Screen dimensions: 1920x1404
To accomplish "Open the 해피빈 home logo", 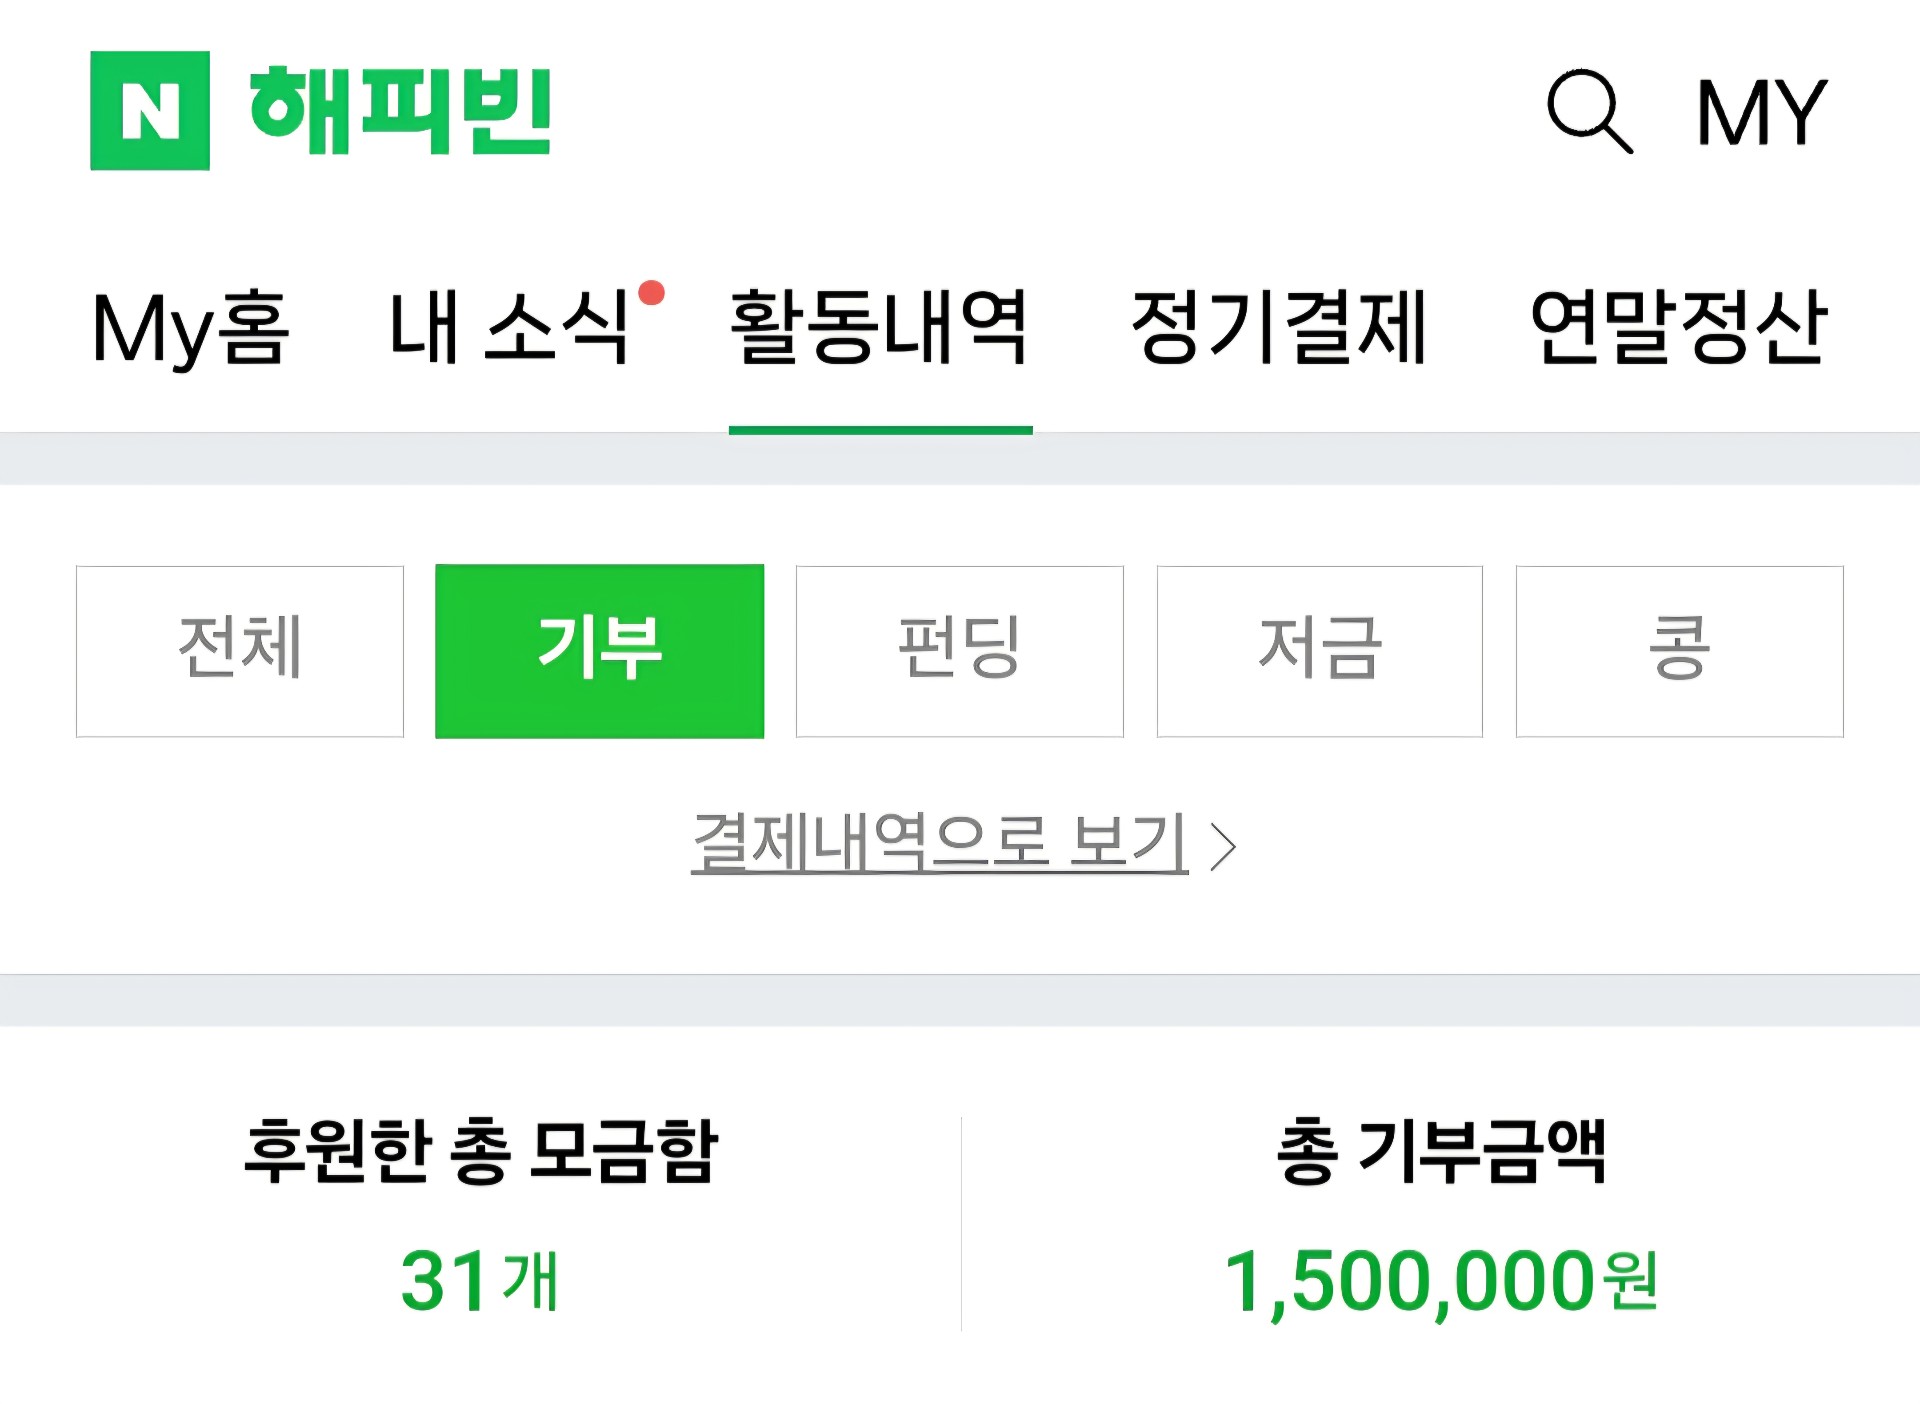I will pos(400,110).
